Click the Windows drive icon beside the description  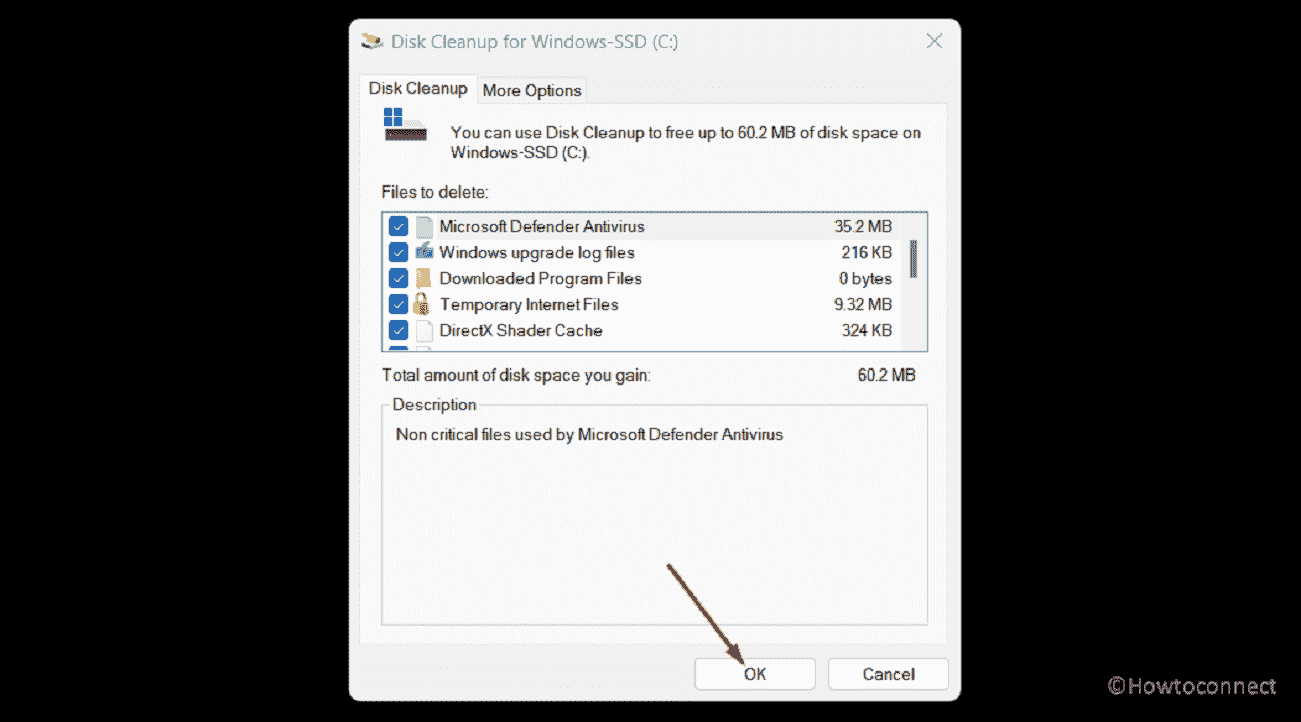click(x=405, y=124)
